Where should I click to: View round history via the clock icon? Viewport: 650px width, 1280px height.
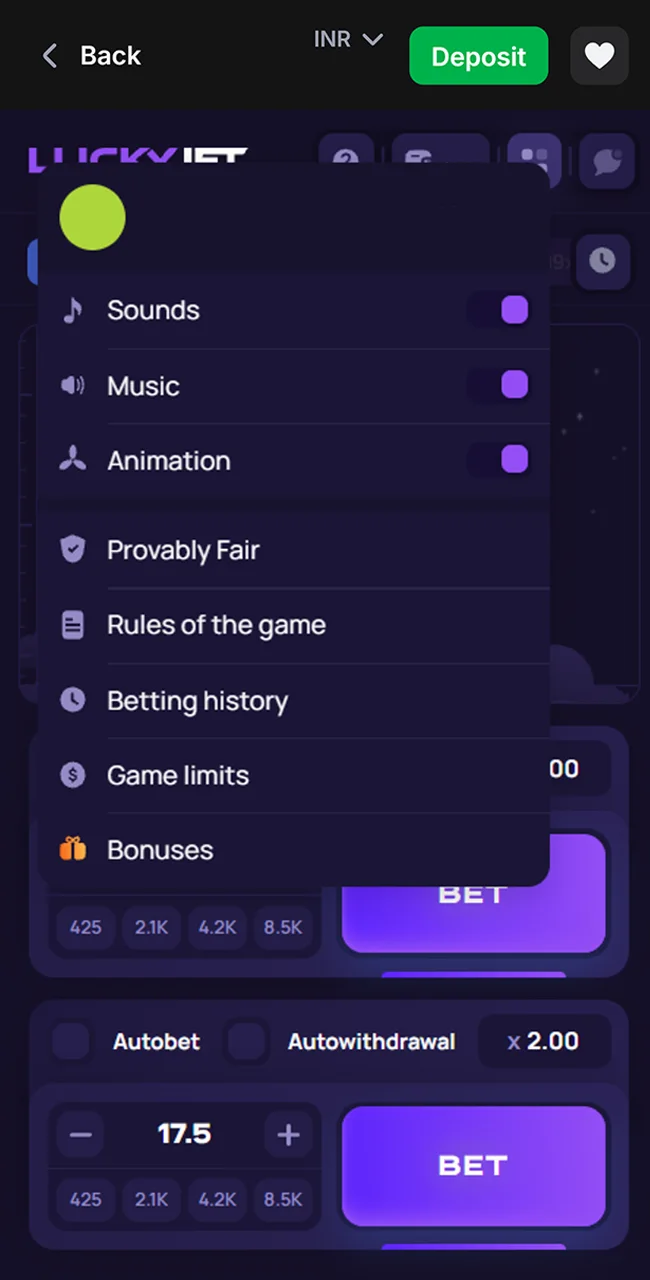603,261
